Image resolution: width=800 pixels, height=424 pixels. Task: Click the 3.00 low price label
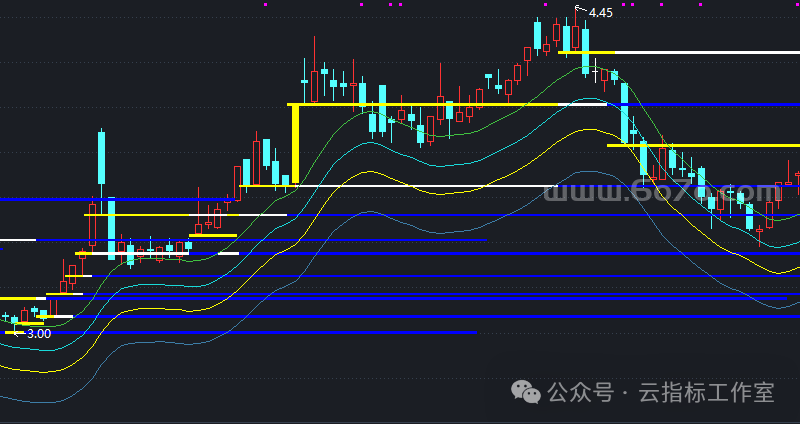39,333
